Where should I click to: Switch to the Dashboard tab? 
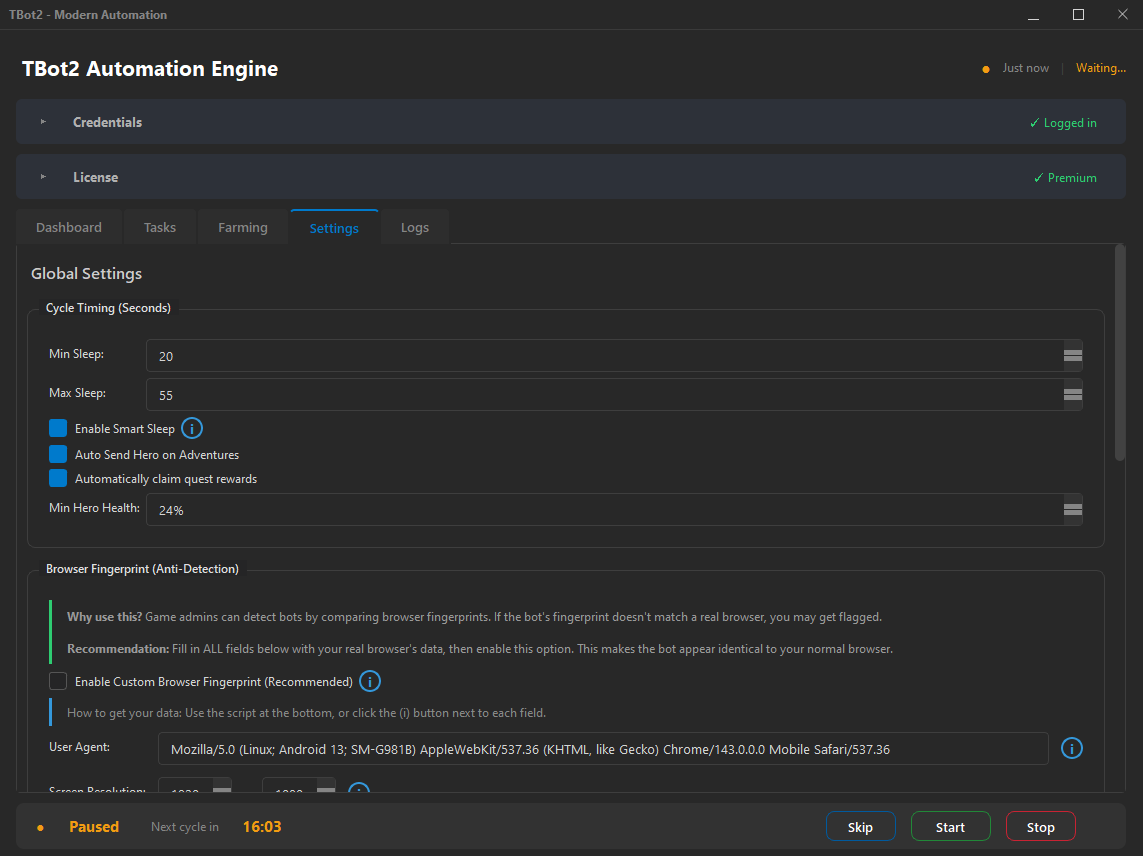(x=68, y=227)
